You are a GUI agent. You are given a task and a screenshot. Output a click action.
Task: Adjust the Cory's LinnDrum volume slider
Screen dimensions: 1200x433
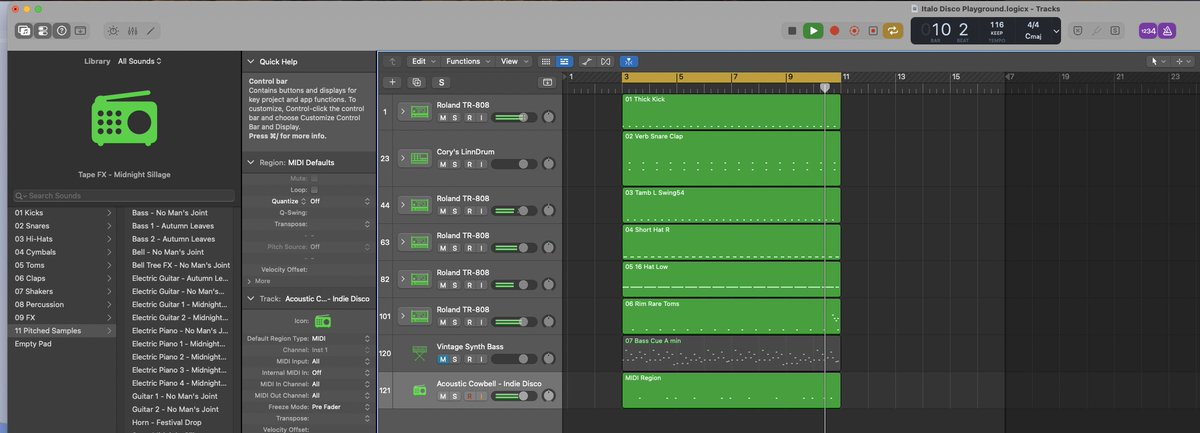click(x=513, y=165)
